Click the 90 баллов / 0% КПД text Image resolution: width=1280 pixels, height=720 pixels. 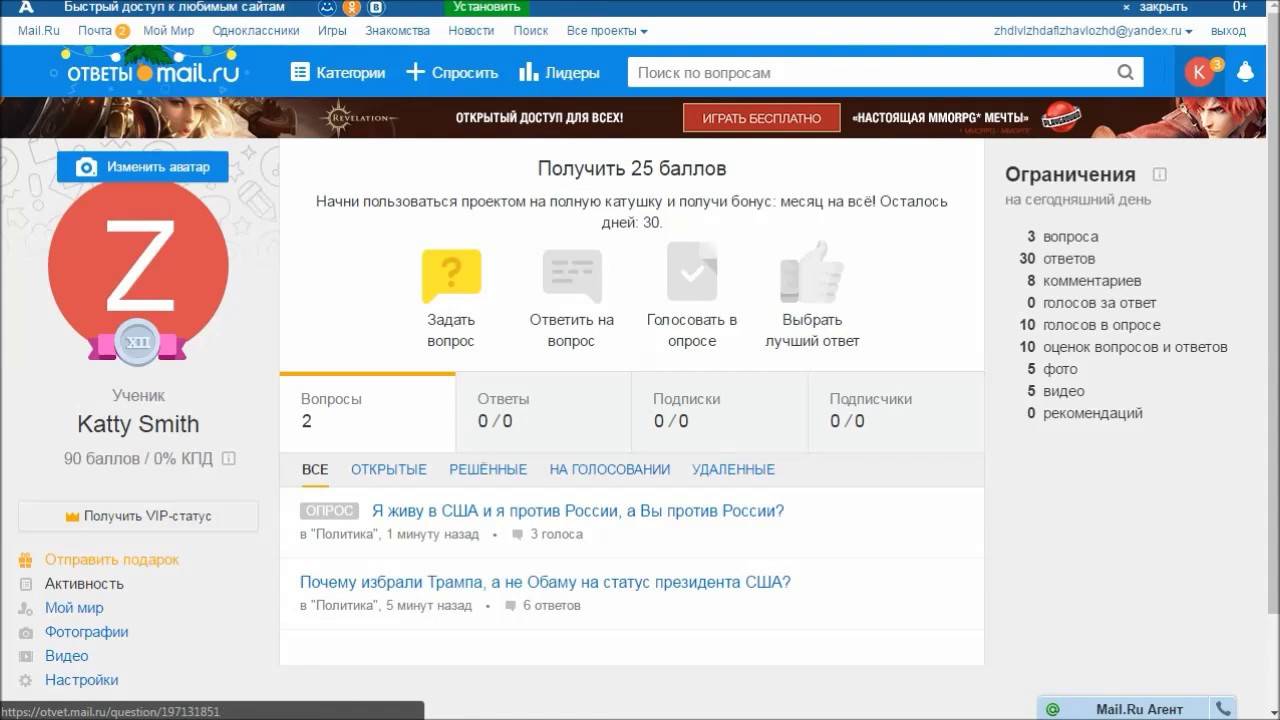(x=140, y=459)
